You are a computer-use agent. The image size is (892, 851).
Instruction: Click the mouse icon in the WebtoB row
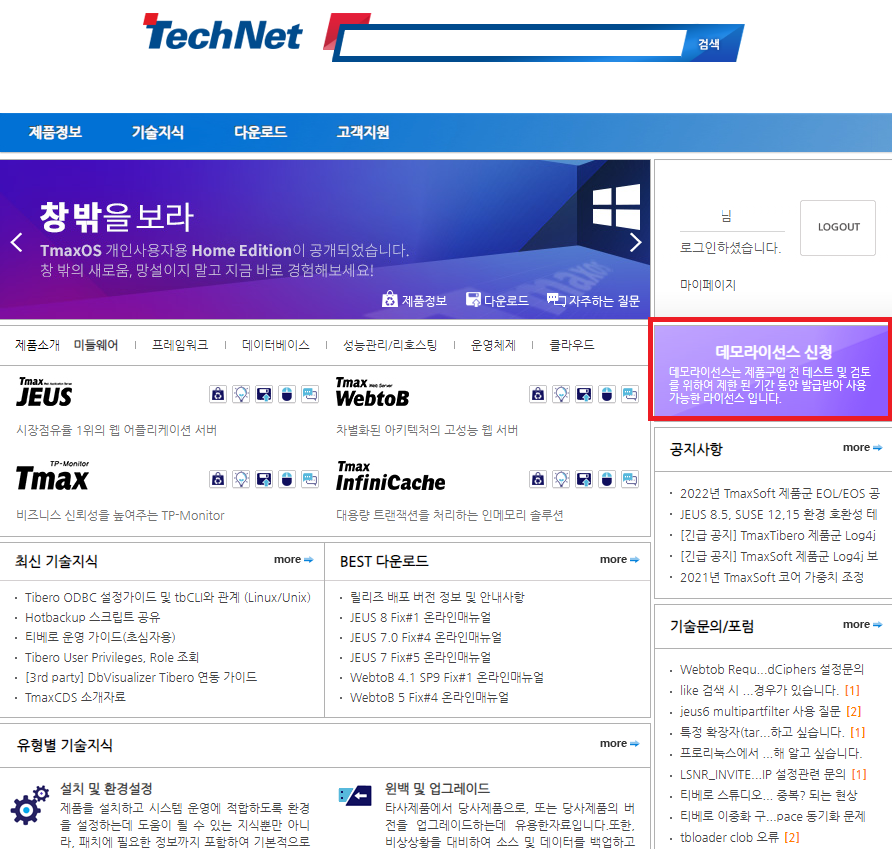608,394
